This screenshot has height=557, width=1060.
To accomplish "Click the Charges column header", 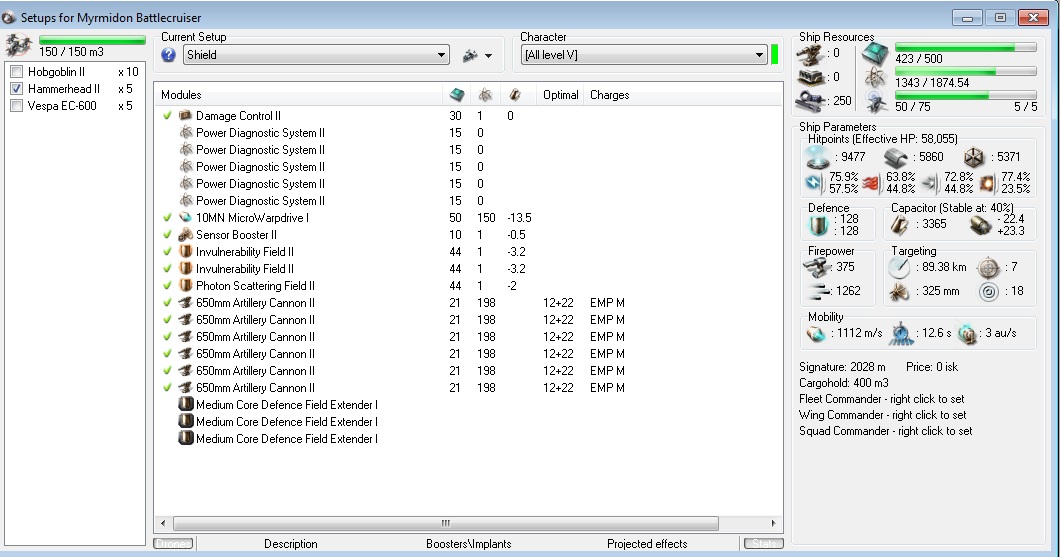I will pyautogui.click(x=610, y=95).
